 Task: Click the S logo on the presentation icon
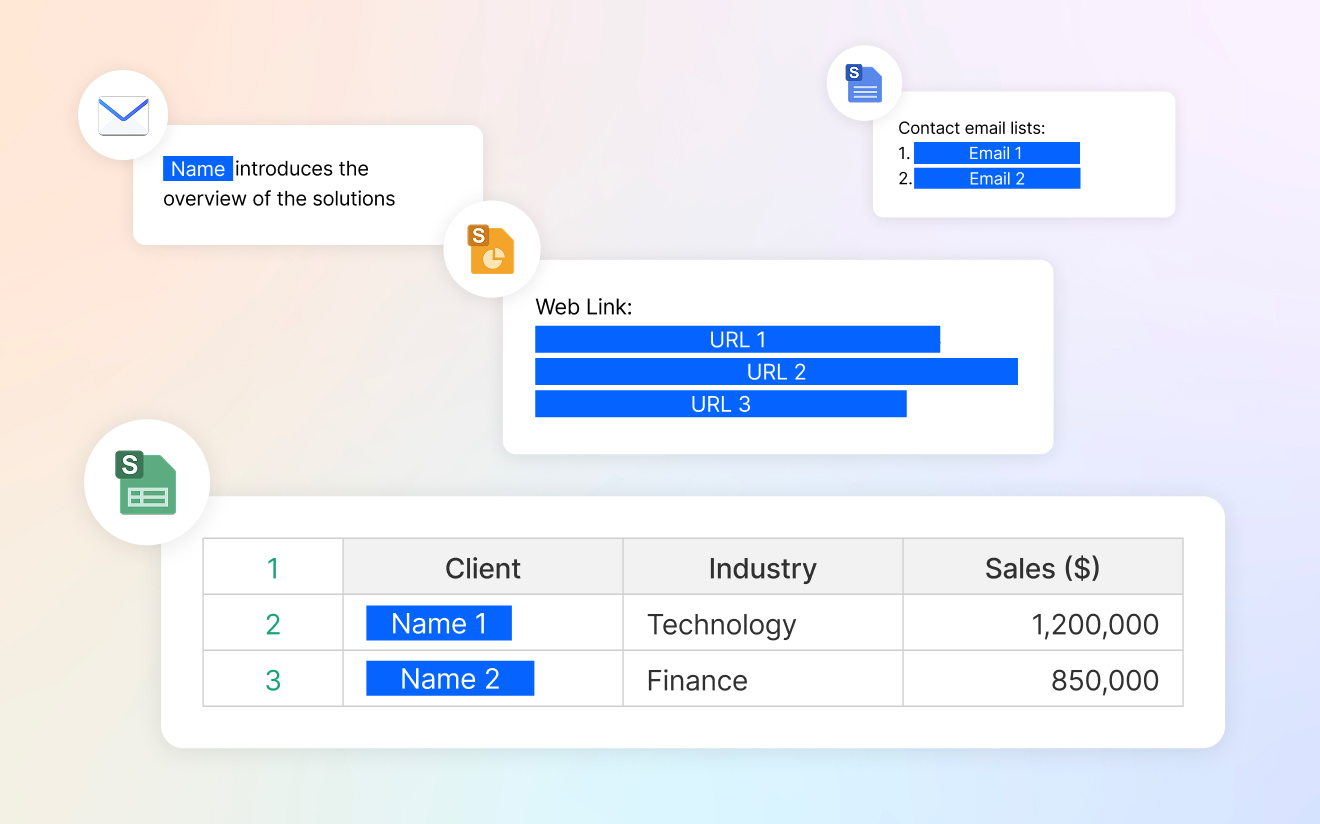477,234
